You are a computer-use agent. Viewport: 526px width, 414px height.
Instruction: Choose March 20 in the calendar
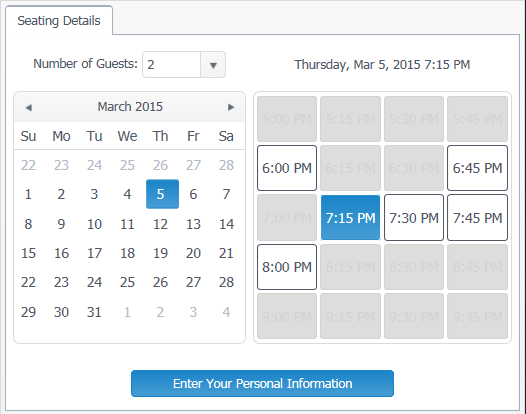(193, 253)
